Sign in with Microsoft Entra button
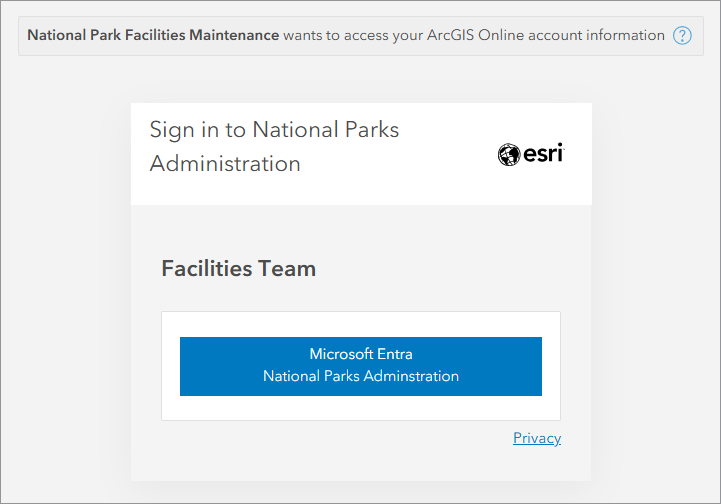The width and height of the screenshot is (721, 504). [x=360, y=365]
